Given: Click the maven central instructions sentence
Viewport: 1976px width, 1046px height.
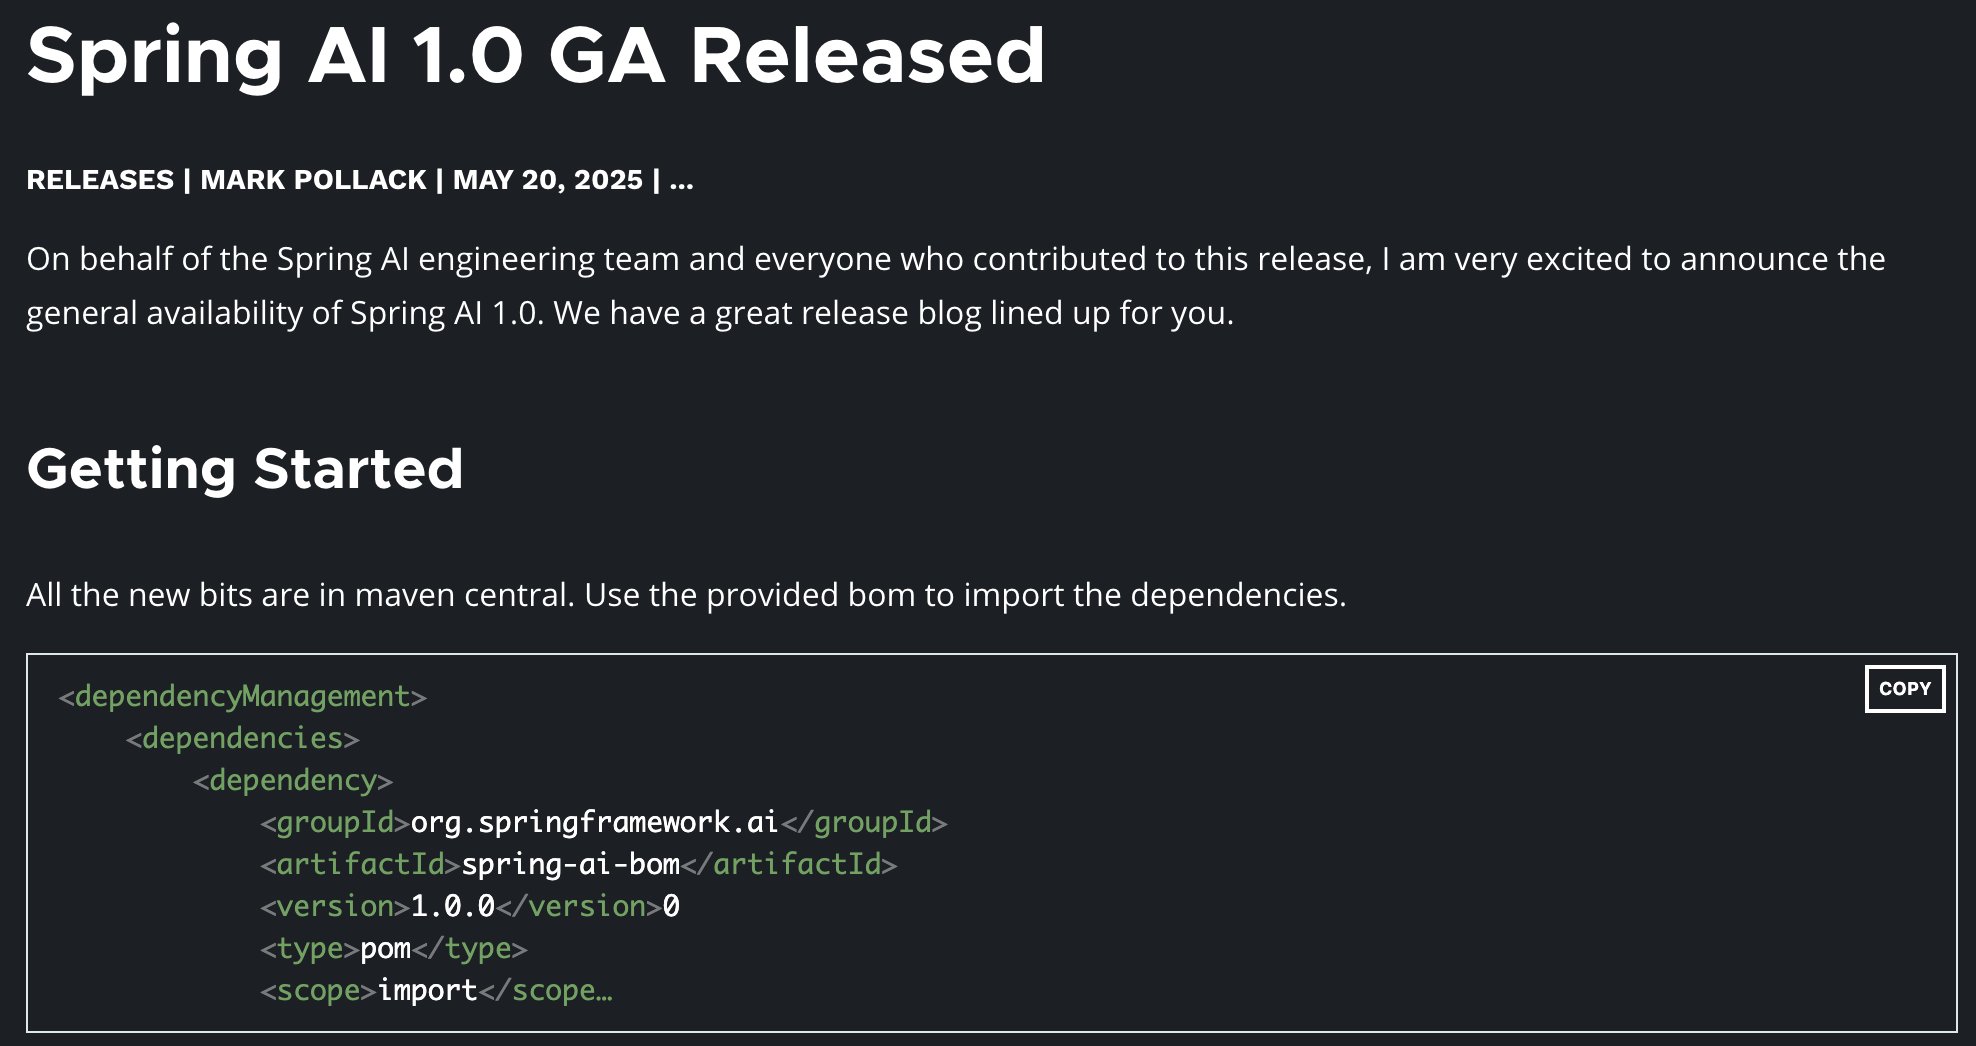Looking at the screenshot, I should 686,595.
